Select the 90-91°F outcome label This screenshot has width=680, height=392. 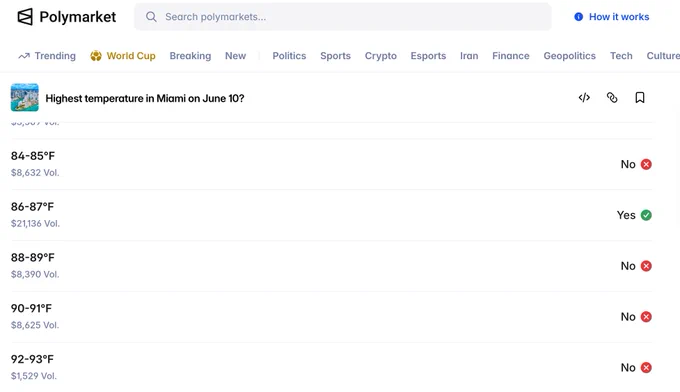point(31,308)
